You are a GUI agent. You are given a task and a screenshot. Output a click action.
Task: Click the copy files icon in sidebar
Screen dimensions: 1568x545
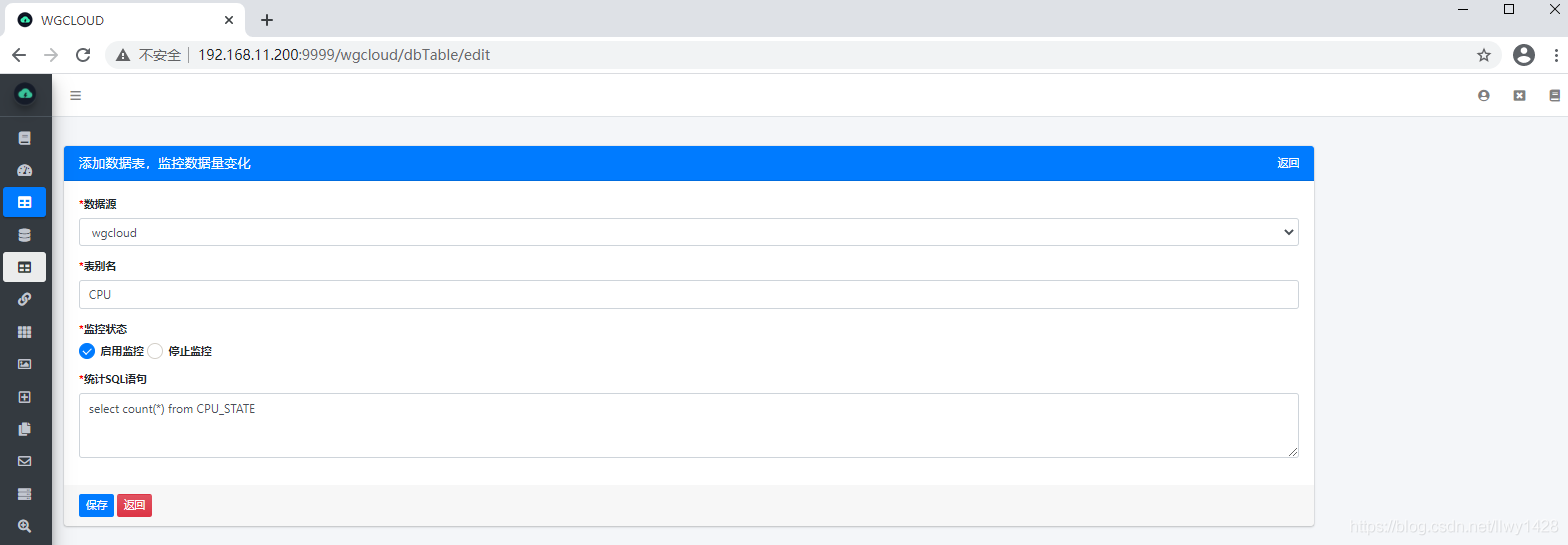25,429
